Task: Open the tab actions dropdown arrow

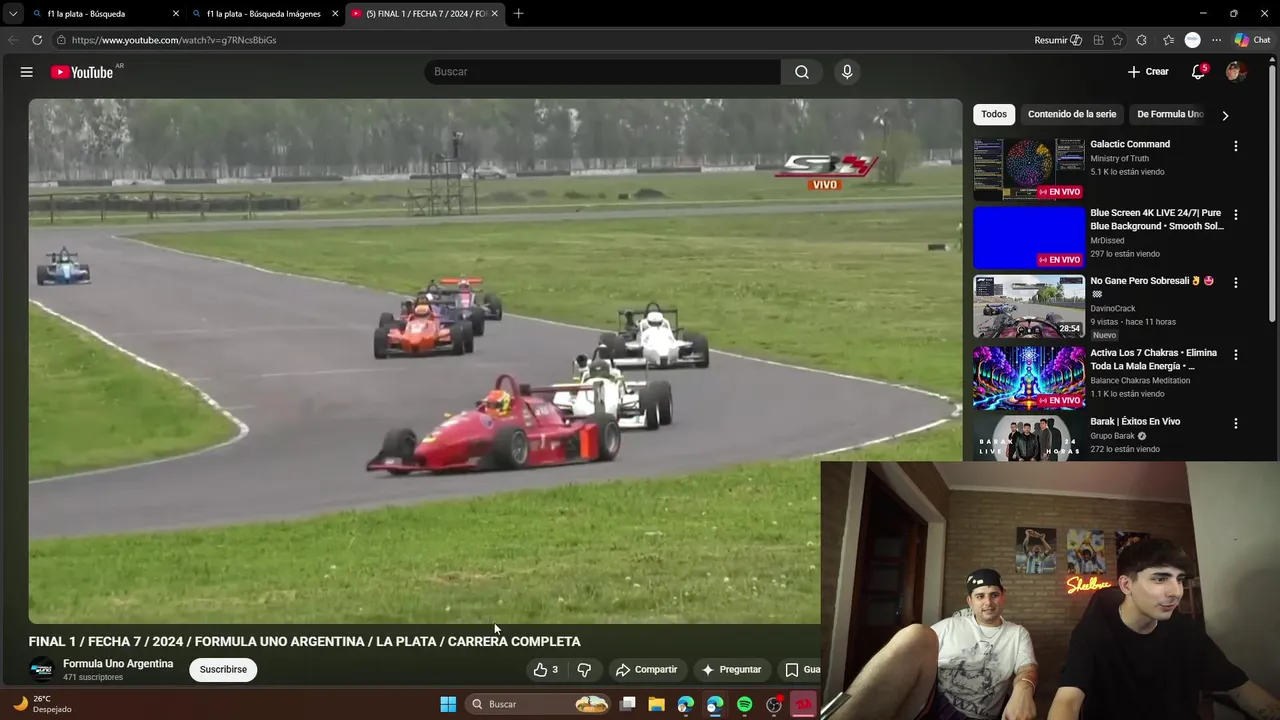Action: pos(12,14)
